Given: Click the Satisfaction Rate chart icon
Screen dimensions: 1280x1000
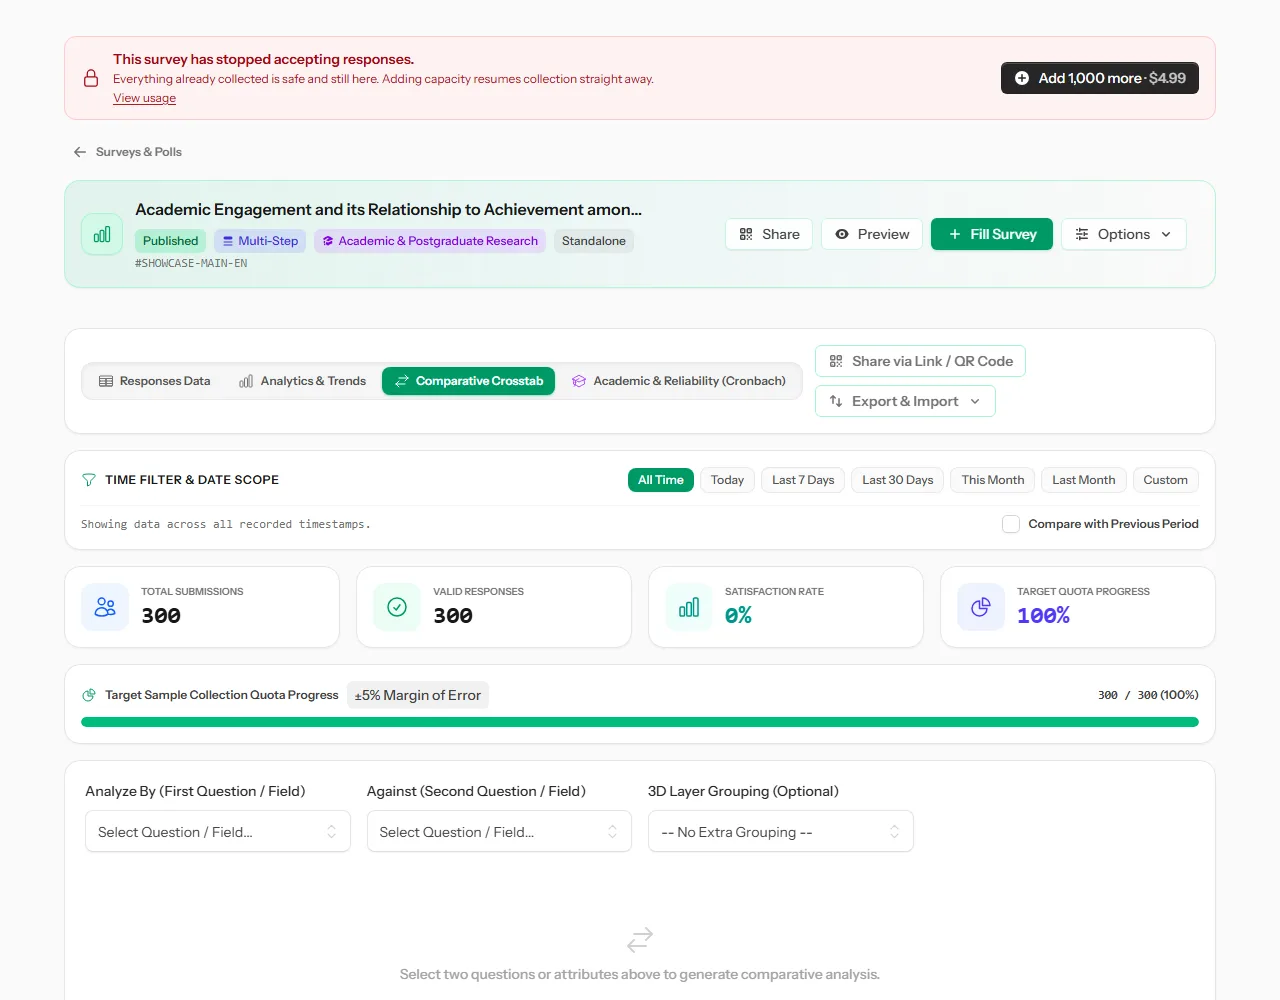Looking at the screenshot, I should 689,607.
